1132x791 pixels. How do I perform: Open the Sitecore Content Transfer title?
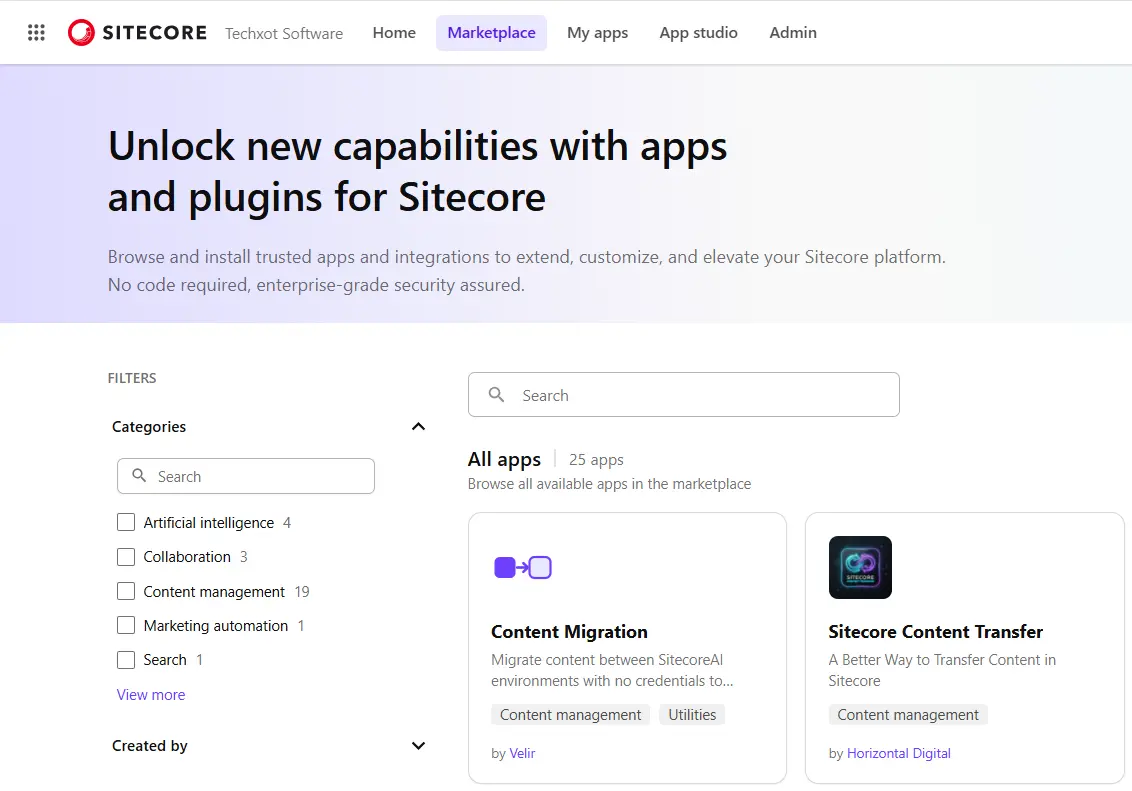(936, 632)
